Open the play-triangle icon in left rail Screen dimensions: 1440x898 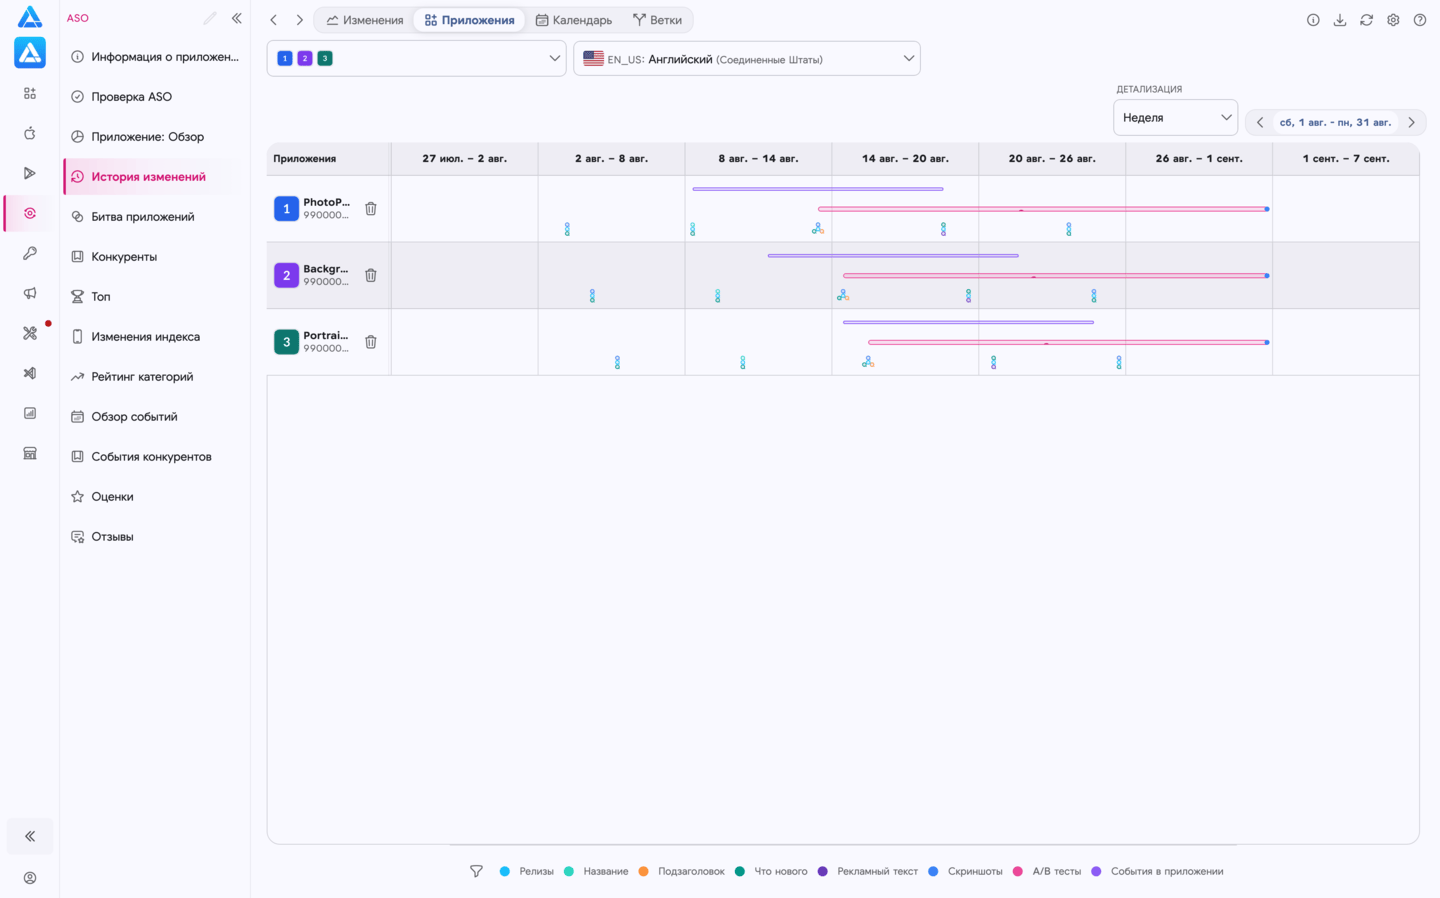(x=30, y=173)
